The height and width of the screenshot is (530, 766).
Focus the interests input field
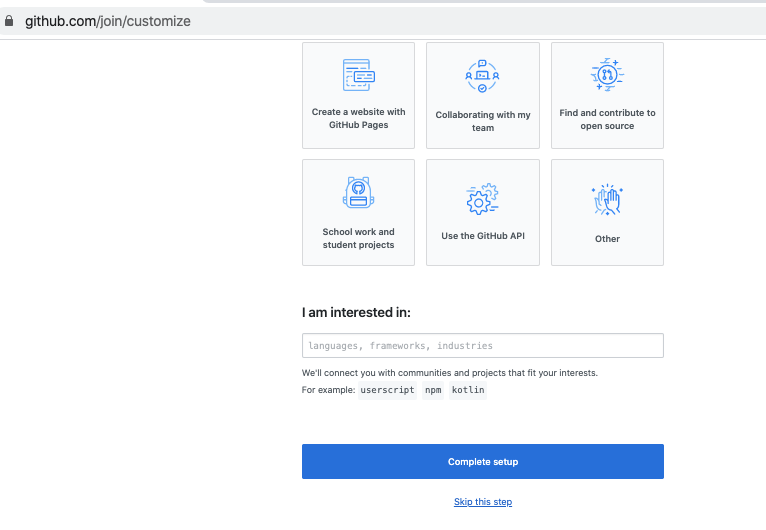(x=483, y=345)
